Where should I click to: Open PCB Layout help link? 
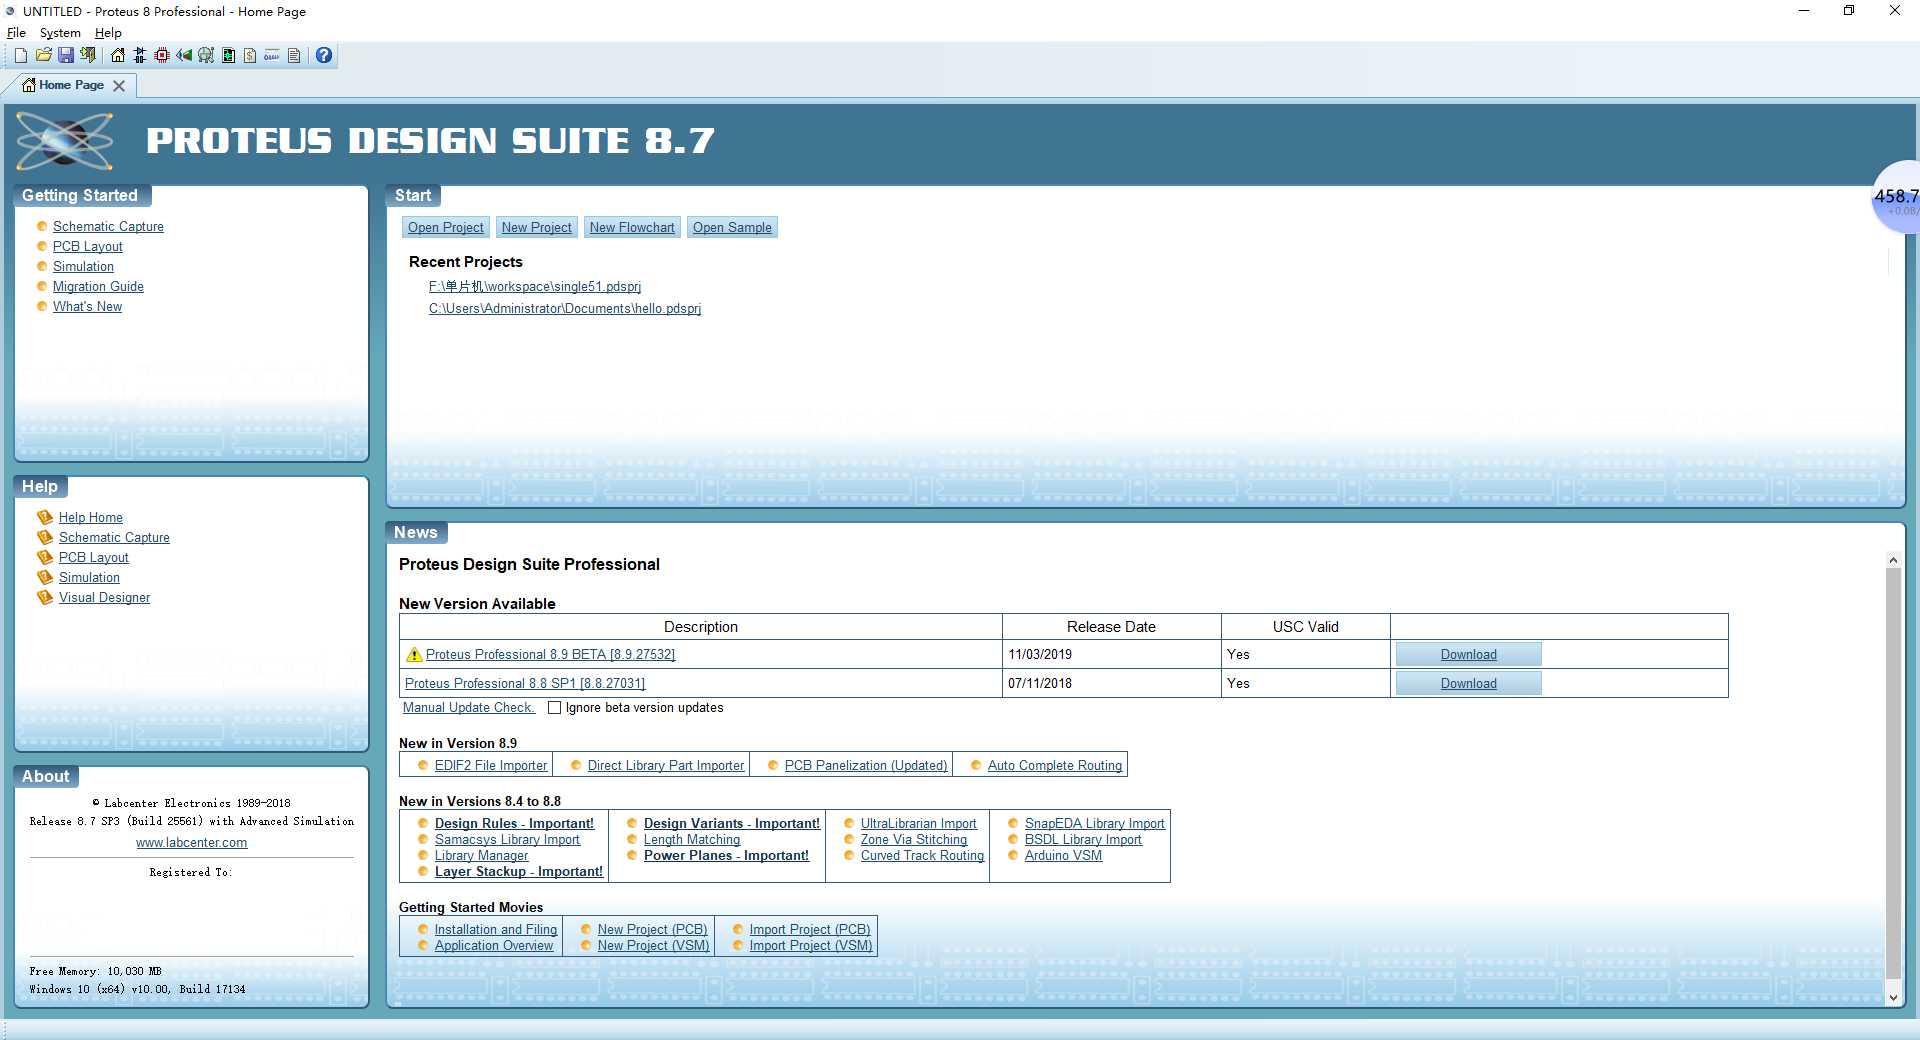pyautogui.click(x=94, y=558)
